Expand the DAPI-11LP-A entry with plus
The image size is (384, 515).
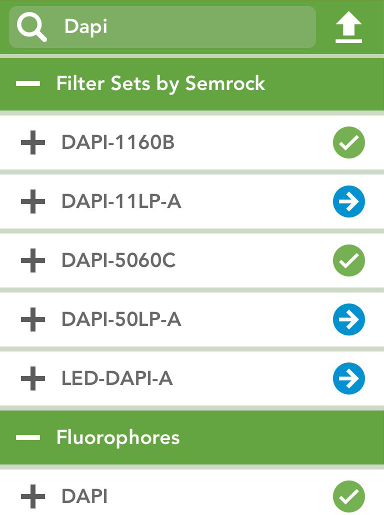[x=33, y=202]
